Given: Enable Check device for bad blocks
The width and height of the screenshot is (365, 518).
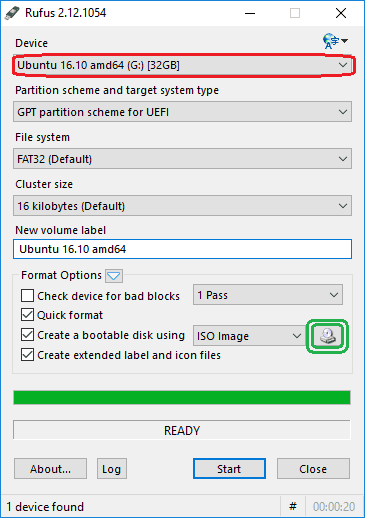Looking at the screenshot, I should click(x=27, y=295).
